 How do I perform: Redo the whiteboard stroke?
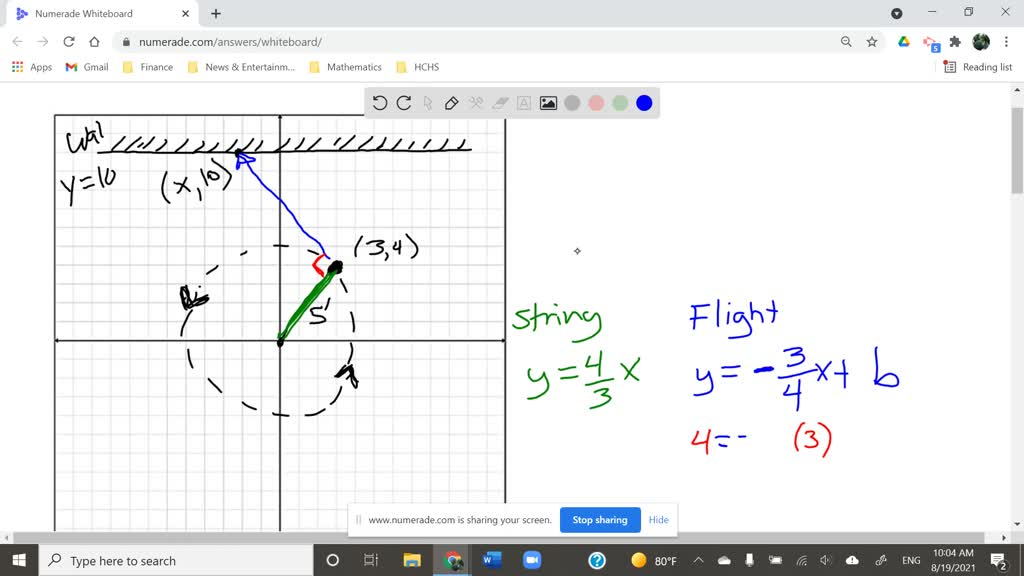coord(404,103)
